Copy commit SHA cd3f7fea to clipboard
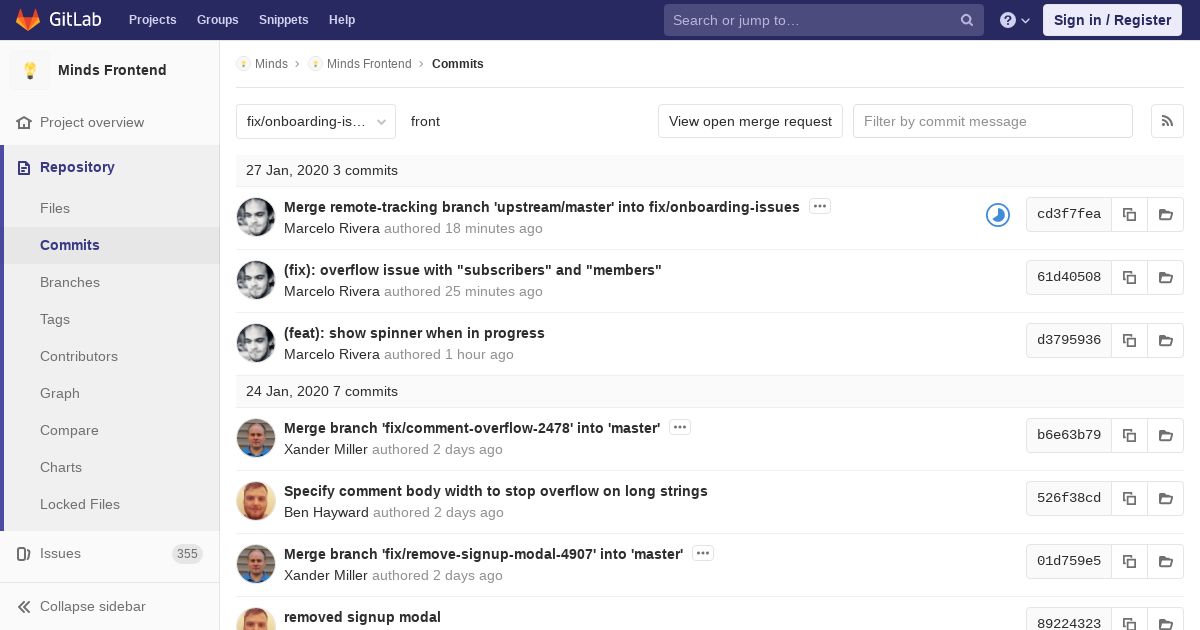The width and height of the screenshot is (1200, 630). coord(1129,214)
